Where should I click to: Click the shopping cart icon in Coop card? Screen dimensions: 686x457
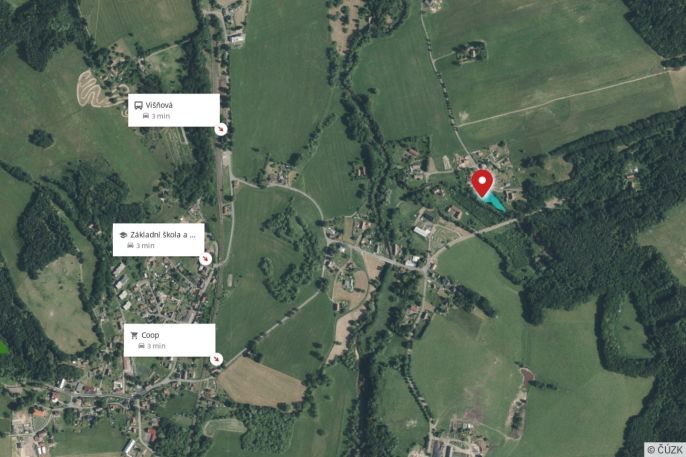134,335
